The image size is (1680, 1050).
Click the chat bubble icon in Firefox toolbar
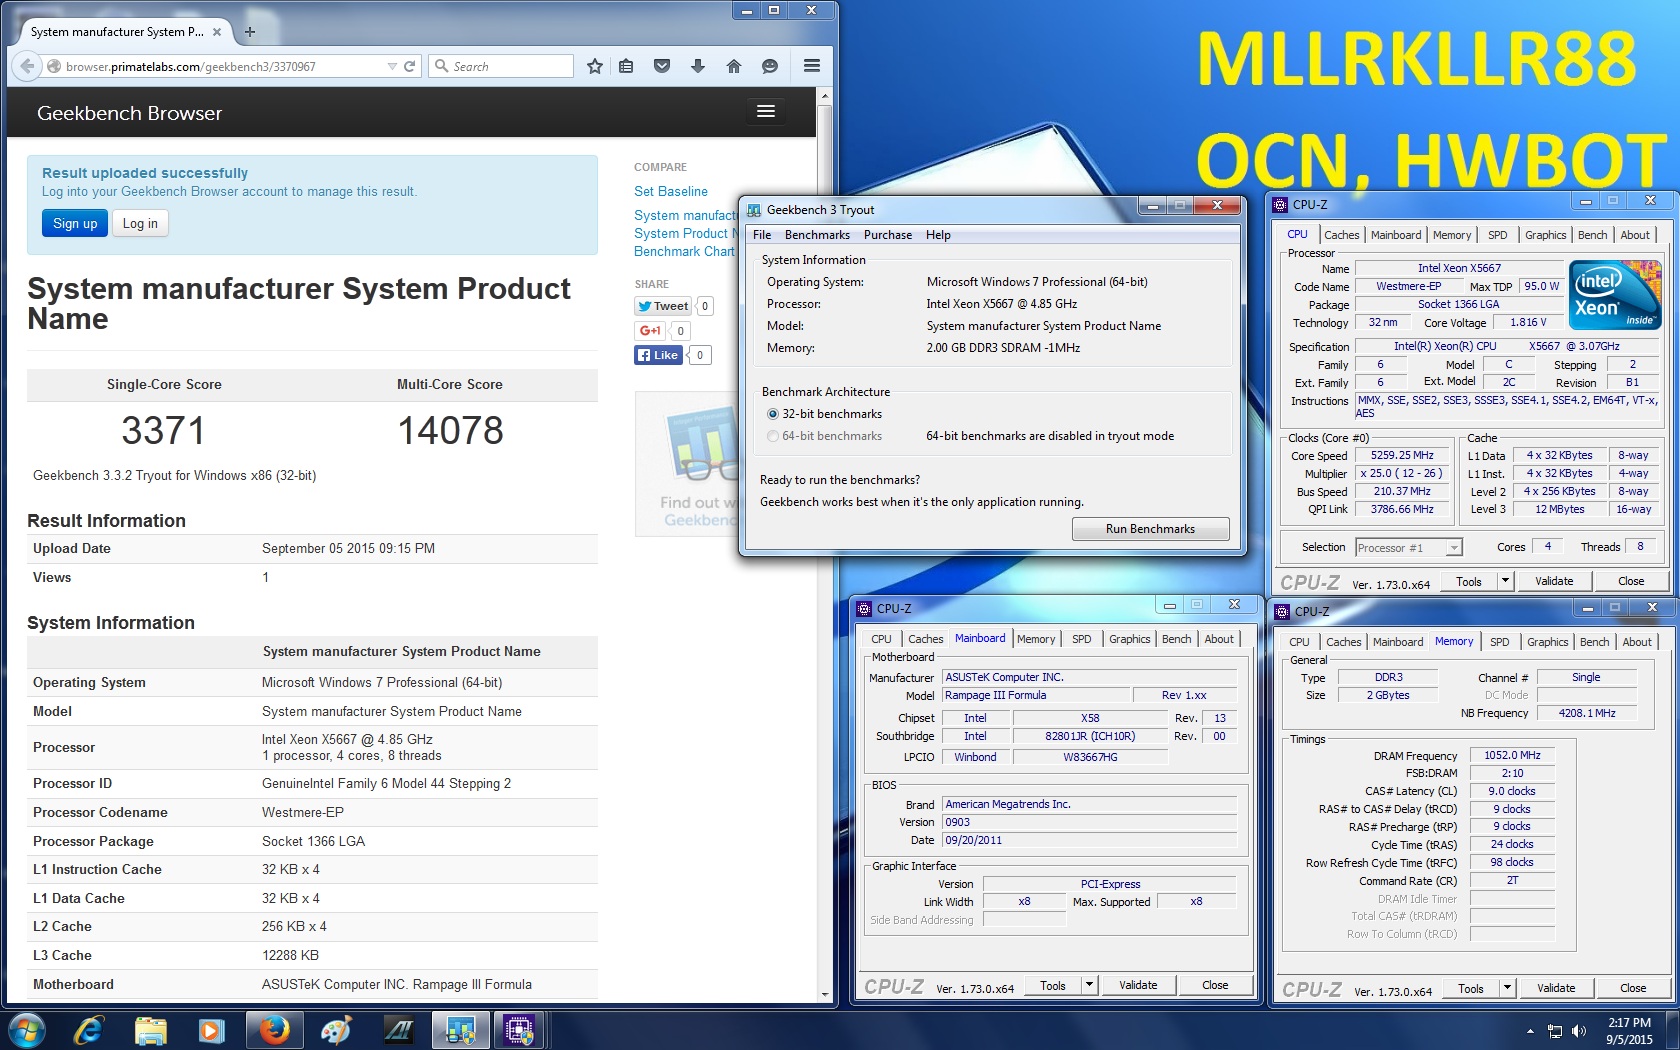click(x=770, y=66)
